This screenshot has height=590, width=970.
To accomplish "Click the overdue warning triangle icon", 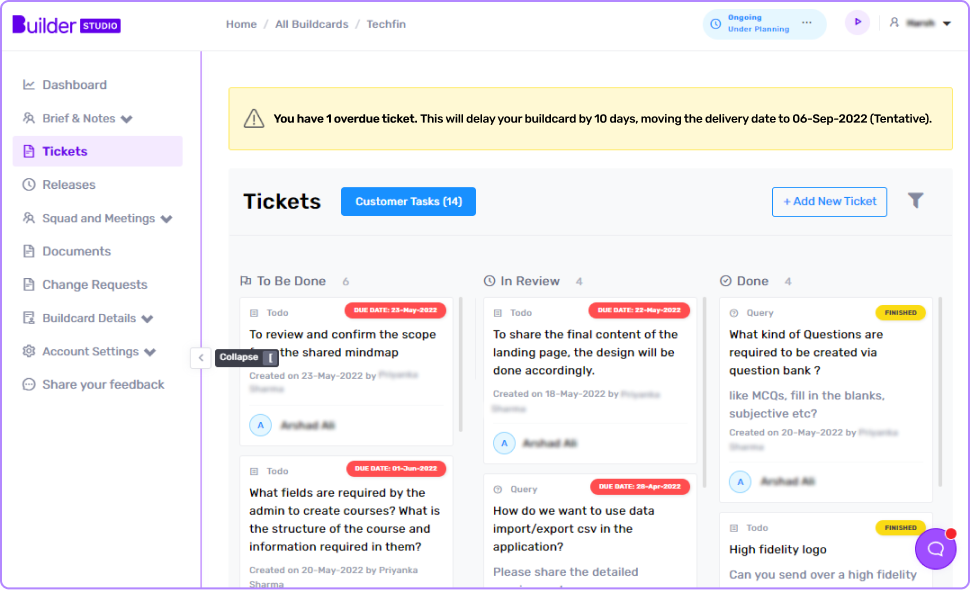I will pyautogui.click(x=254, y=118).
